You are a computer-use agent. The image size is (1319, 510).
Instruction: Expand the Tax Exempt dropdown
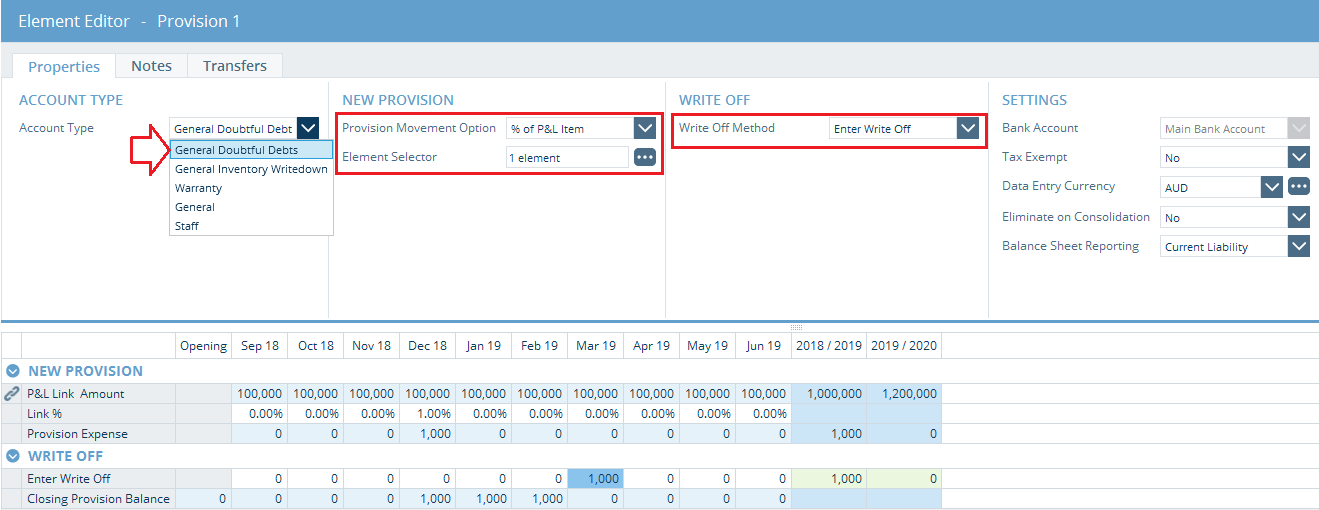[1298, 158]
